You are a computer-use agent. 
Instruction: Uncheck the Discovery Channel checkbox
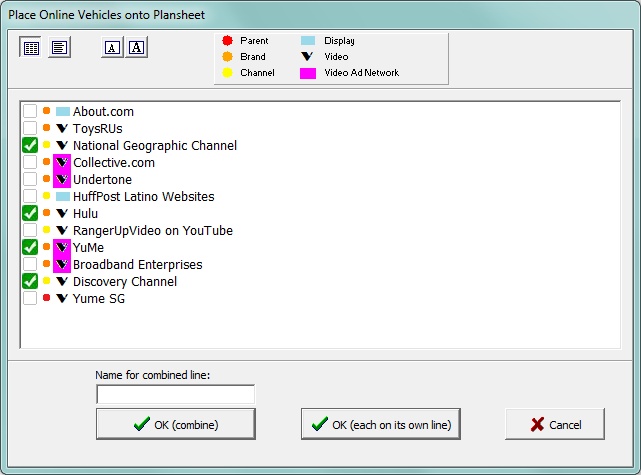tap(30, 281)
